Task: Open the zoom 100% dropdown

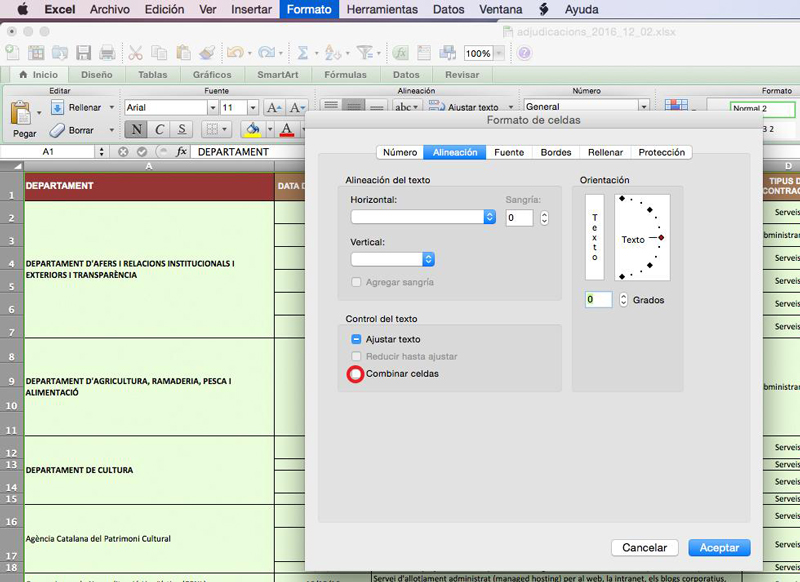Action: coord(499,53)
